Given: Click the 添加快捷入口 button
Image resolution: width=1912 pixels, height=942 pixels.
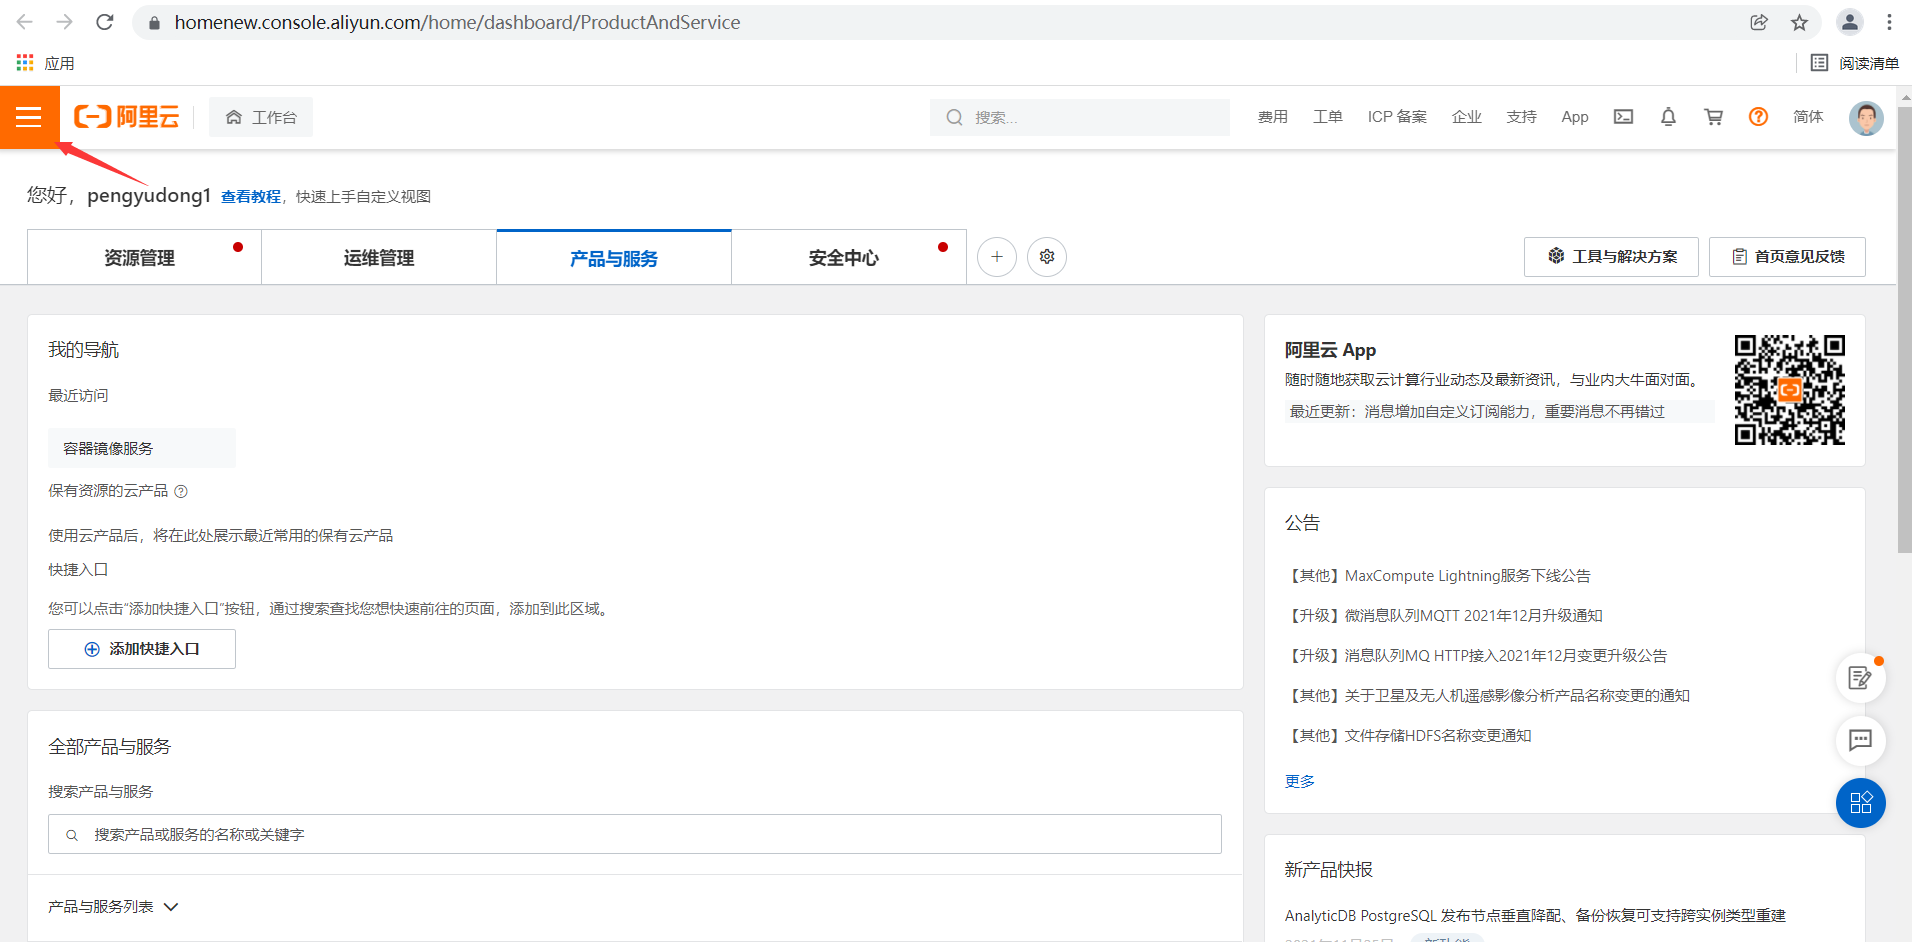Looking at the screenshot, I should tap(142, 649).
